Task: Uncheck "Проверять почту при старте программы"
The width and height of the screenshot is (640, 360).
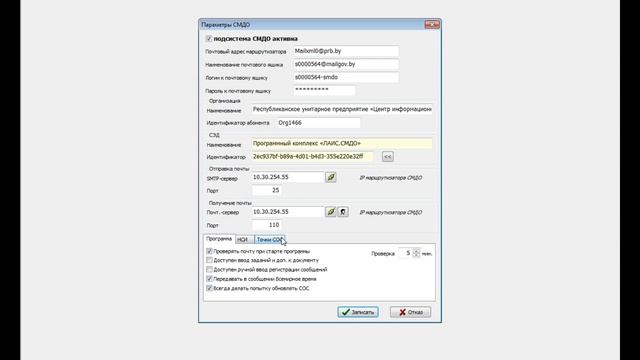Action: [209, 251]
